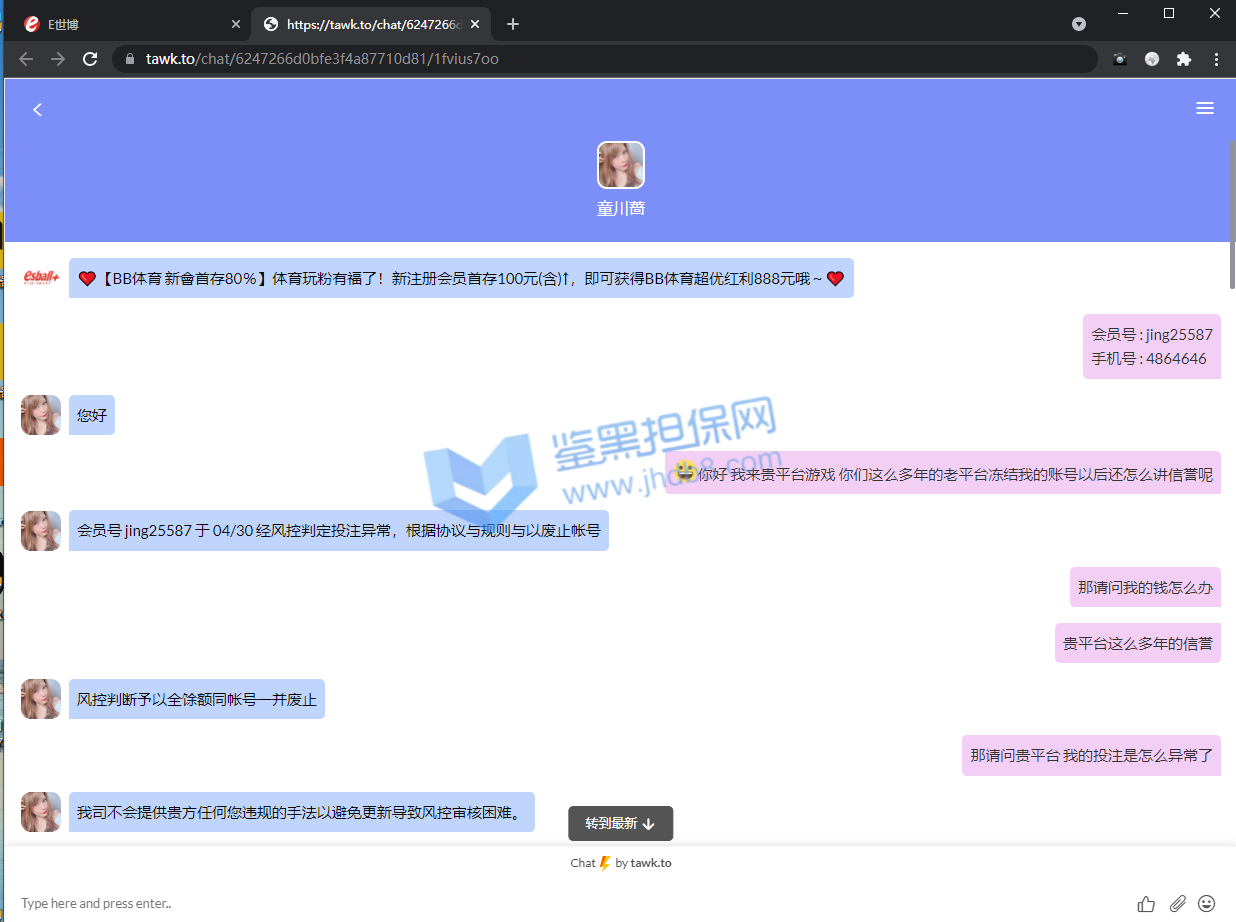This screenshot has height=922, width=1236.
Task: Reload the current page
Action: click(x=90, y=59)
